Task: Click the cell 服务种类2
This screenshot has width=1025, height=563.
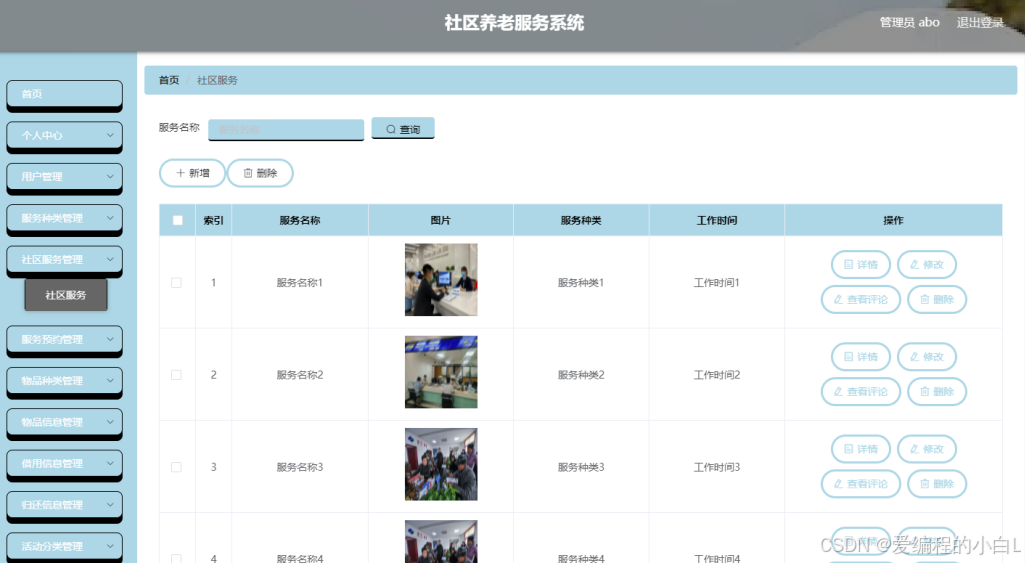Action: 581,375
